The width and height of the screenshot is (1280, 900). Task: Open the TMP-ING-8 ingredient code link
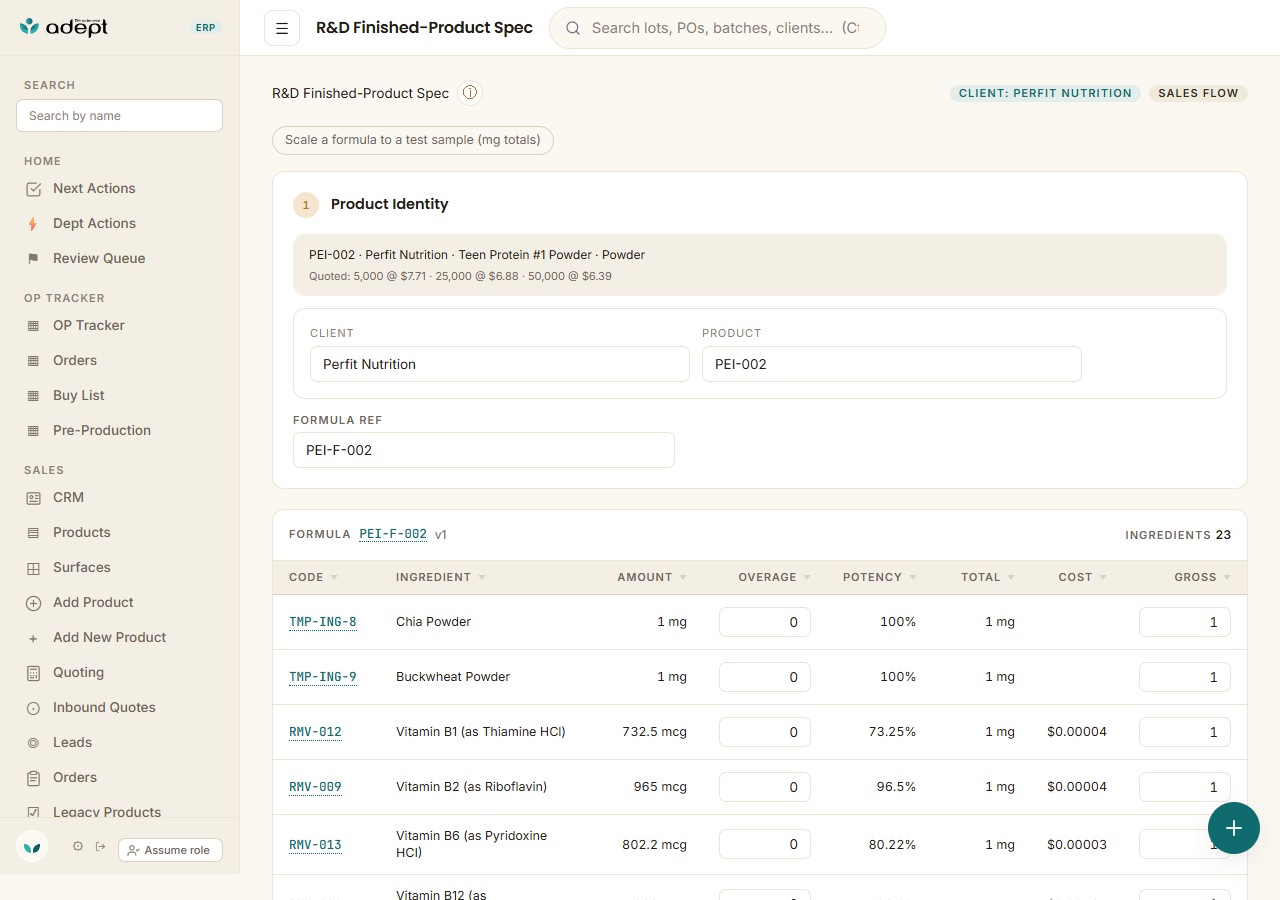323,622
